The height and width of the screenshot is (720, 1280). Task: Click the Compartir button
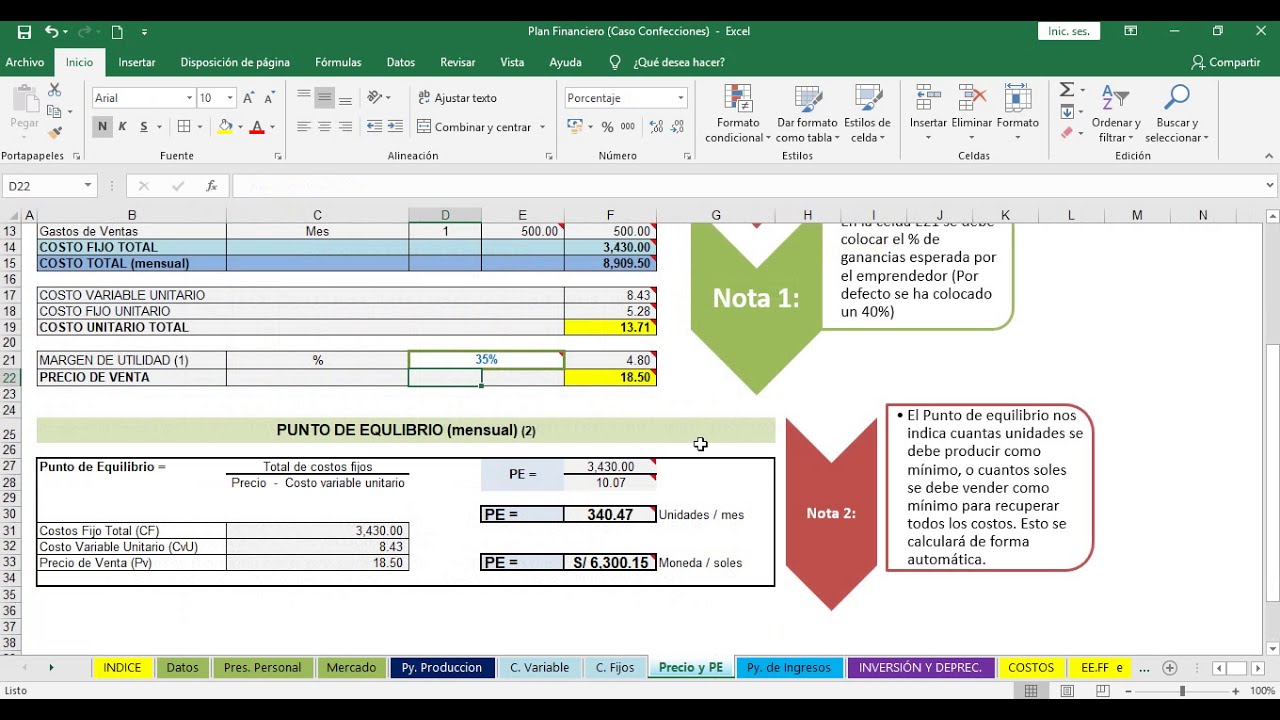(x=1225, y=62)
